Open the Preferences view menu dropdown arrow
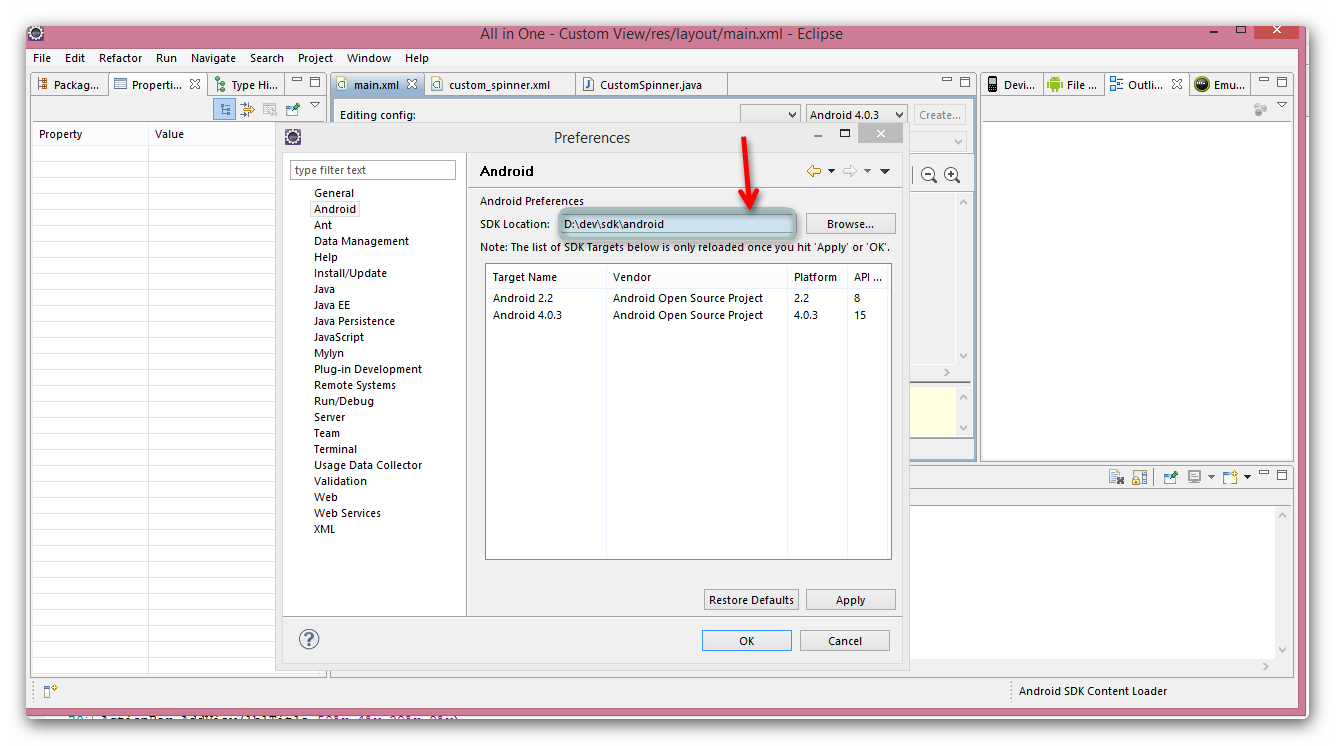This screenshot has height=746, width=1336. [x=885, y=171]
